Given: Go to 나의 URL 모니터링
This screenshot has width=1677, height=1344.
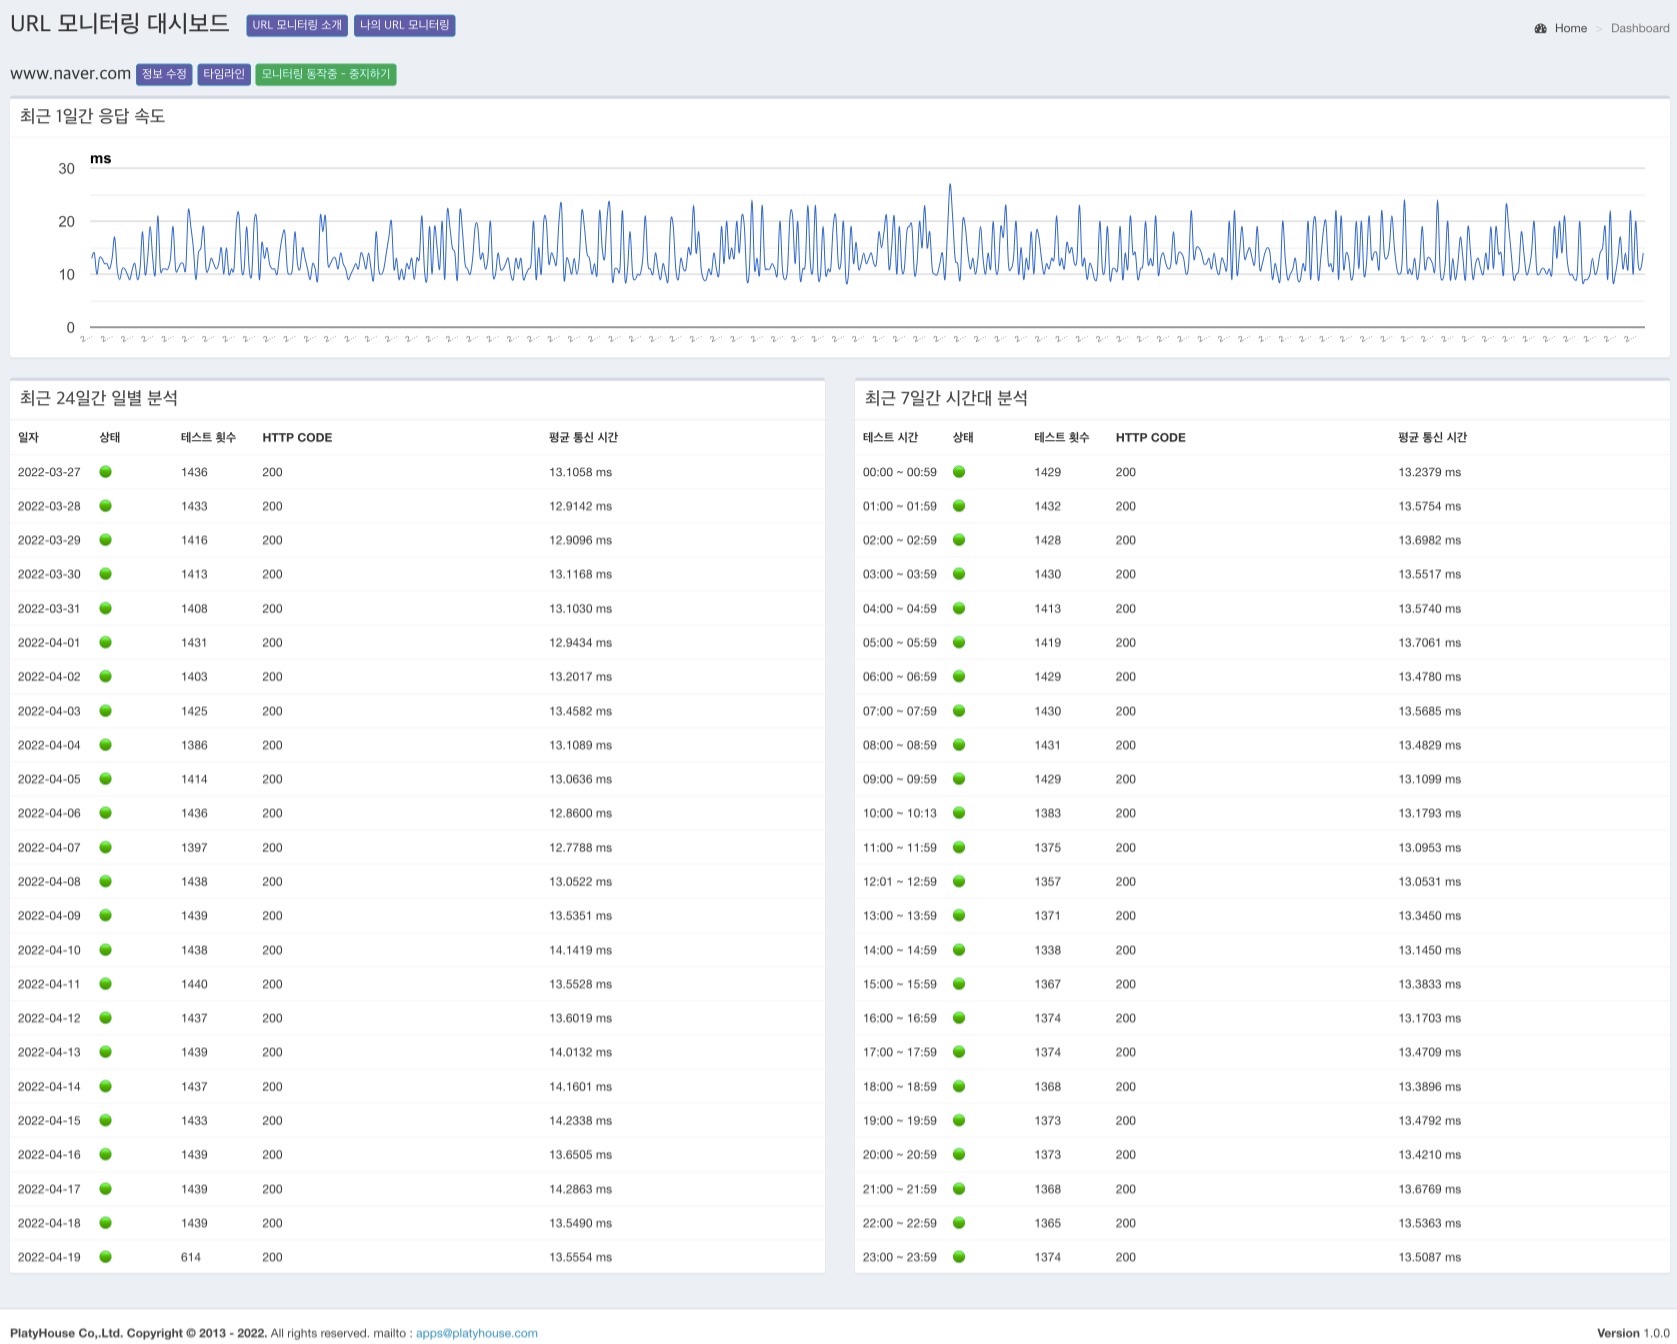Looking at the screenshot, I should tap(404, 25).
